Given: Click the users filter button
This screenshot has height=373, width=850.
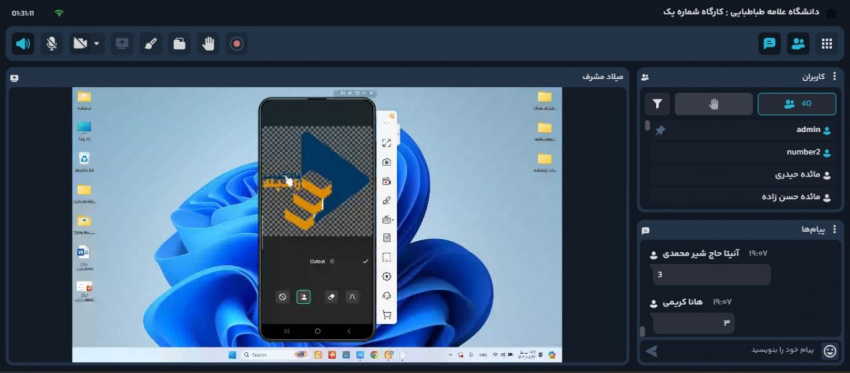Looking at the screenshot, I should coord(657,104).
